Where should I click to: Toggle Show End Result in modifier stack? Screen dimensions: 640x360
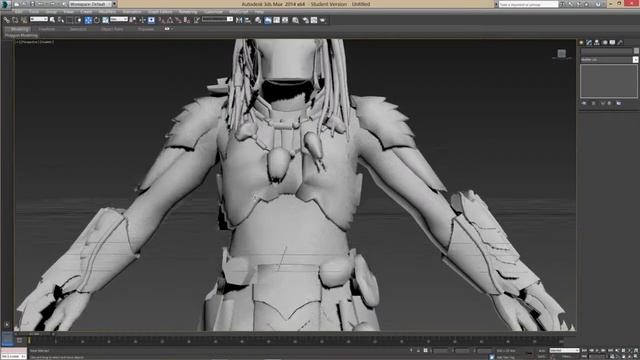[593, 103]
